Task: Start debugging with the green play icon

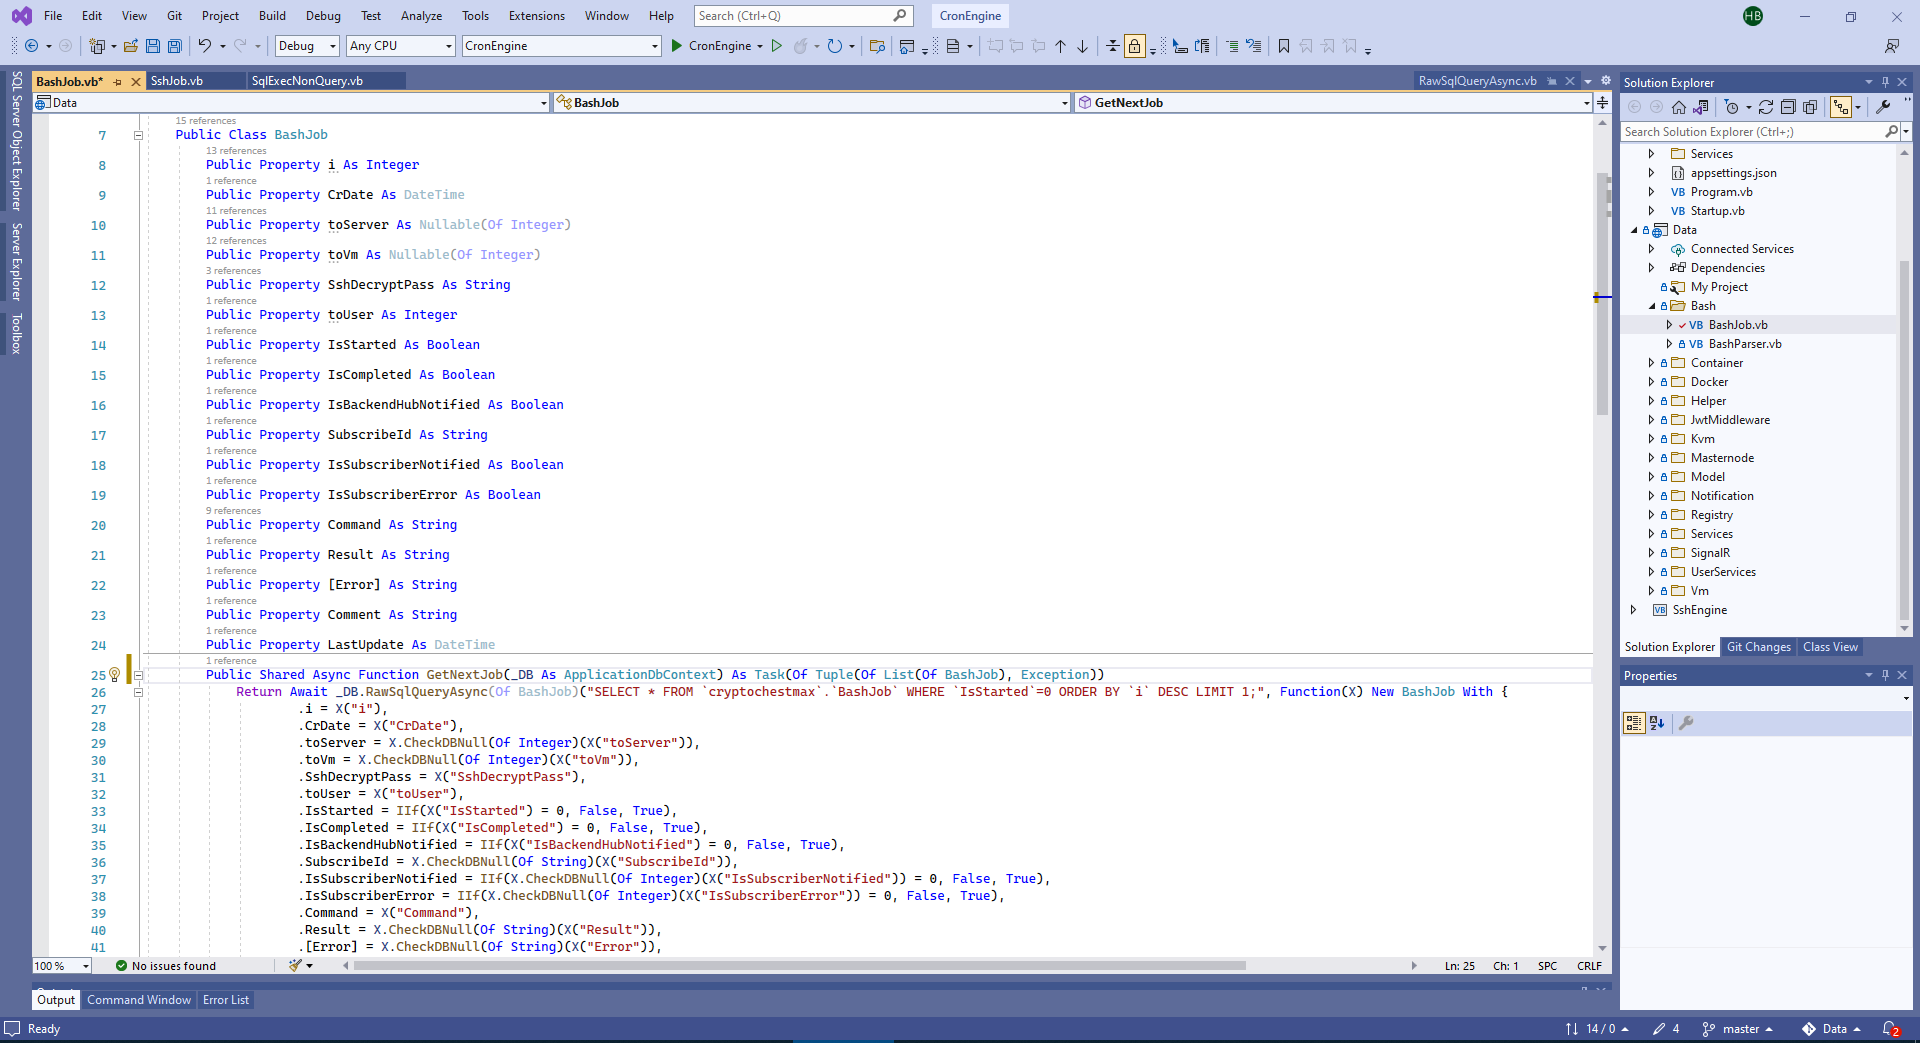Action: pyautogui.click(x=677, y=46)
